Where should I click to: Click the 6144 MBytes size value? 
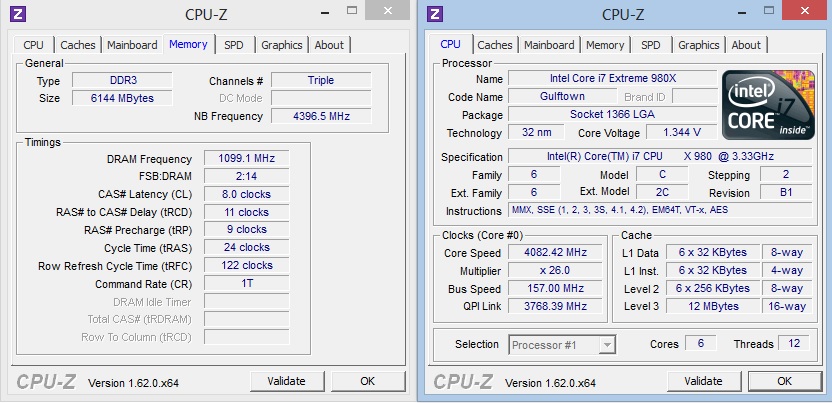[x=123, y=98]
